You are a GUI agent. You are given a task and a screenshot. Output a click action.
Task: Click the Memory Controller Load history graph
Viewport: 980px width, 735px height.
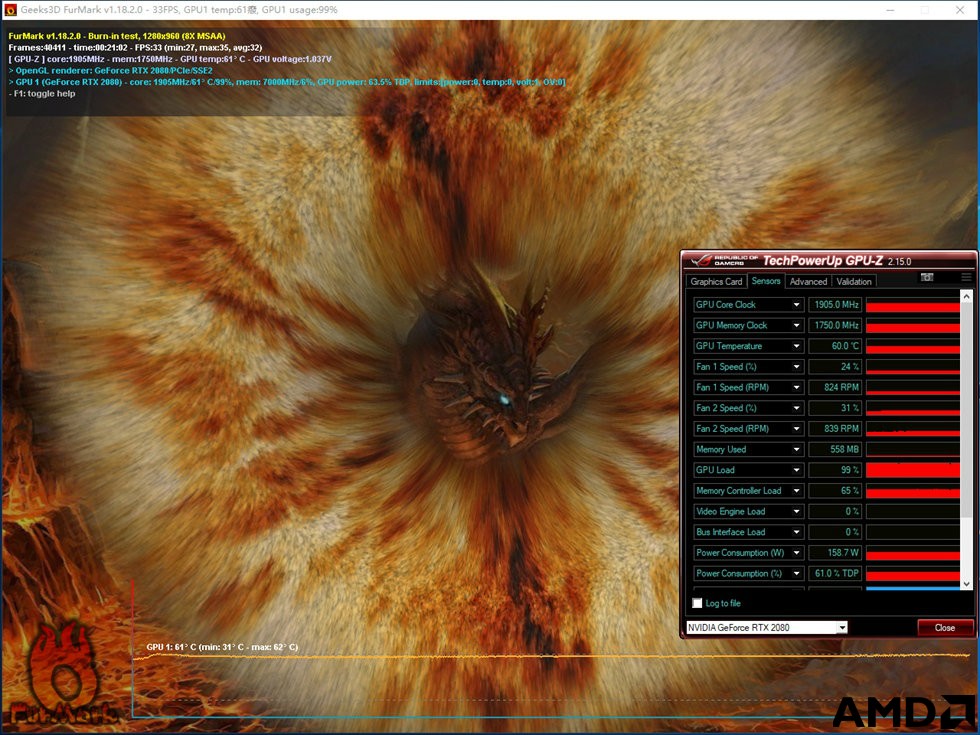click(912, 491)
